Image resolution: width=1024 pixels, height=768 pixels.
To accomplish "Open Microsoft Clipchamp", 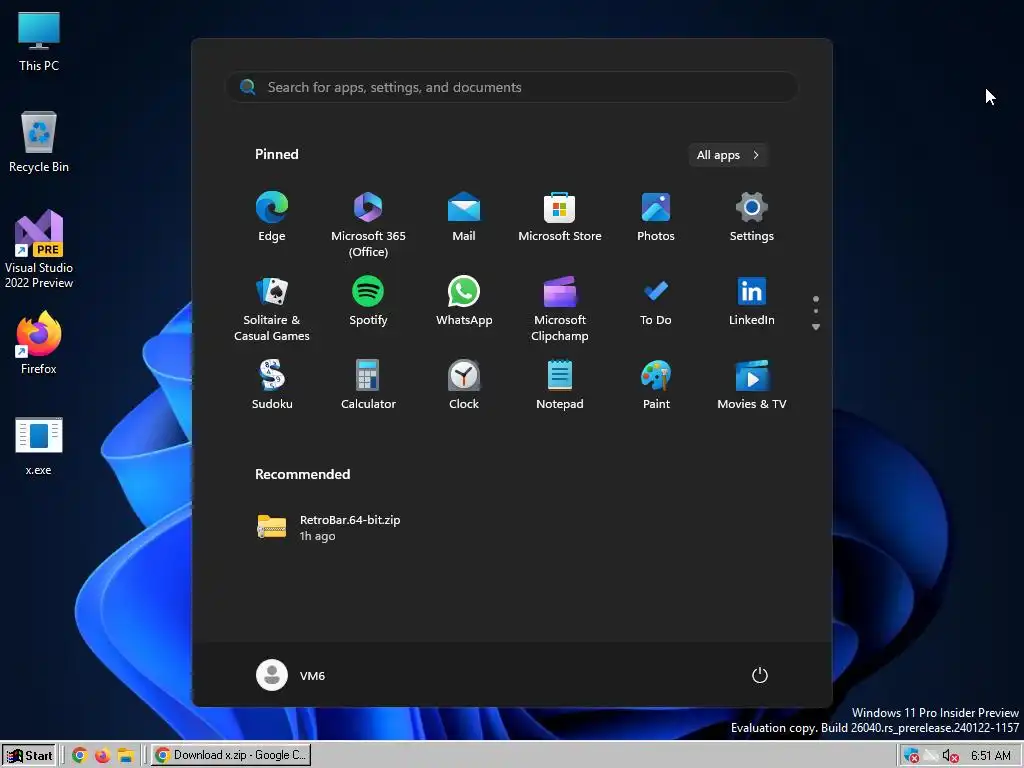I will 560,309.
